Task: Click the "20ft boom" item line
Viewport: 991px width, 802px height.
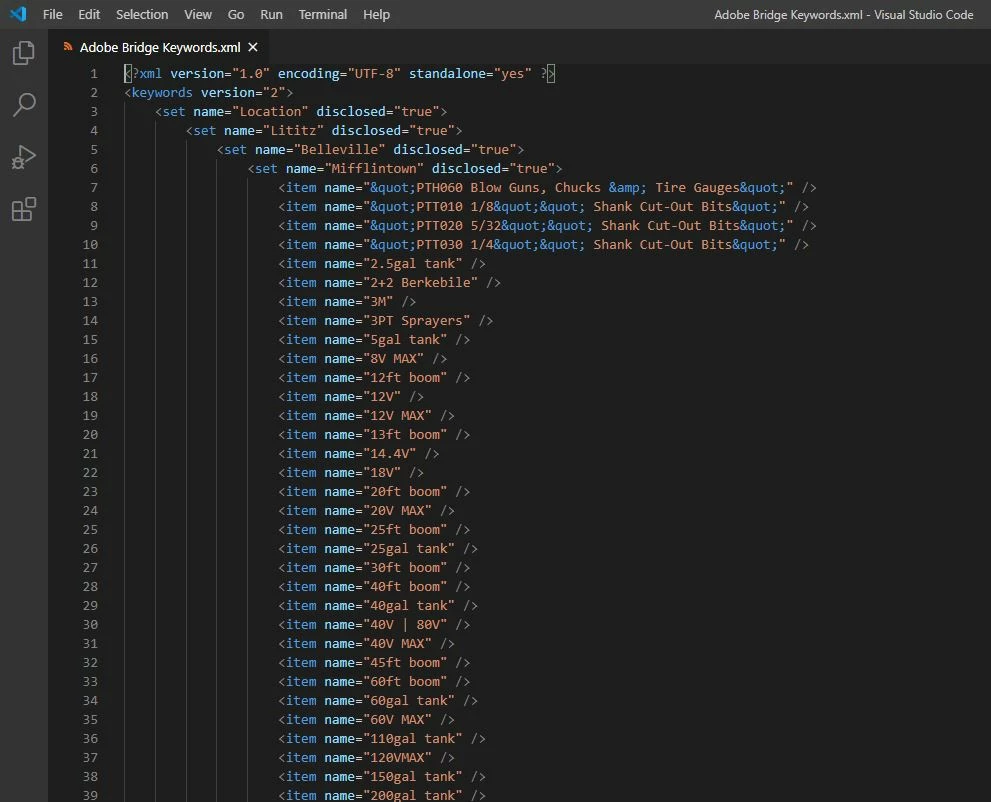Action: point(374,492)
